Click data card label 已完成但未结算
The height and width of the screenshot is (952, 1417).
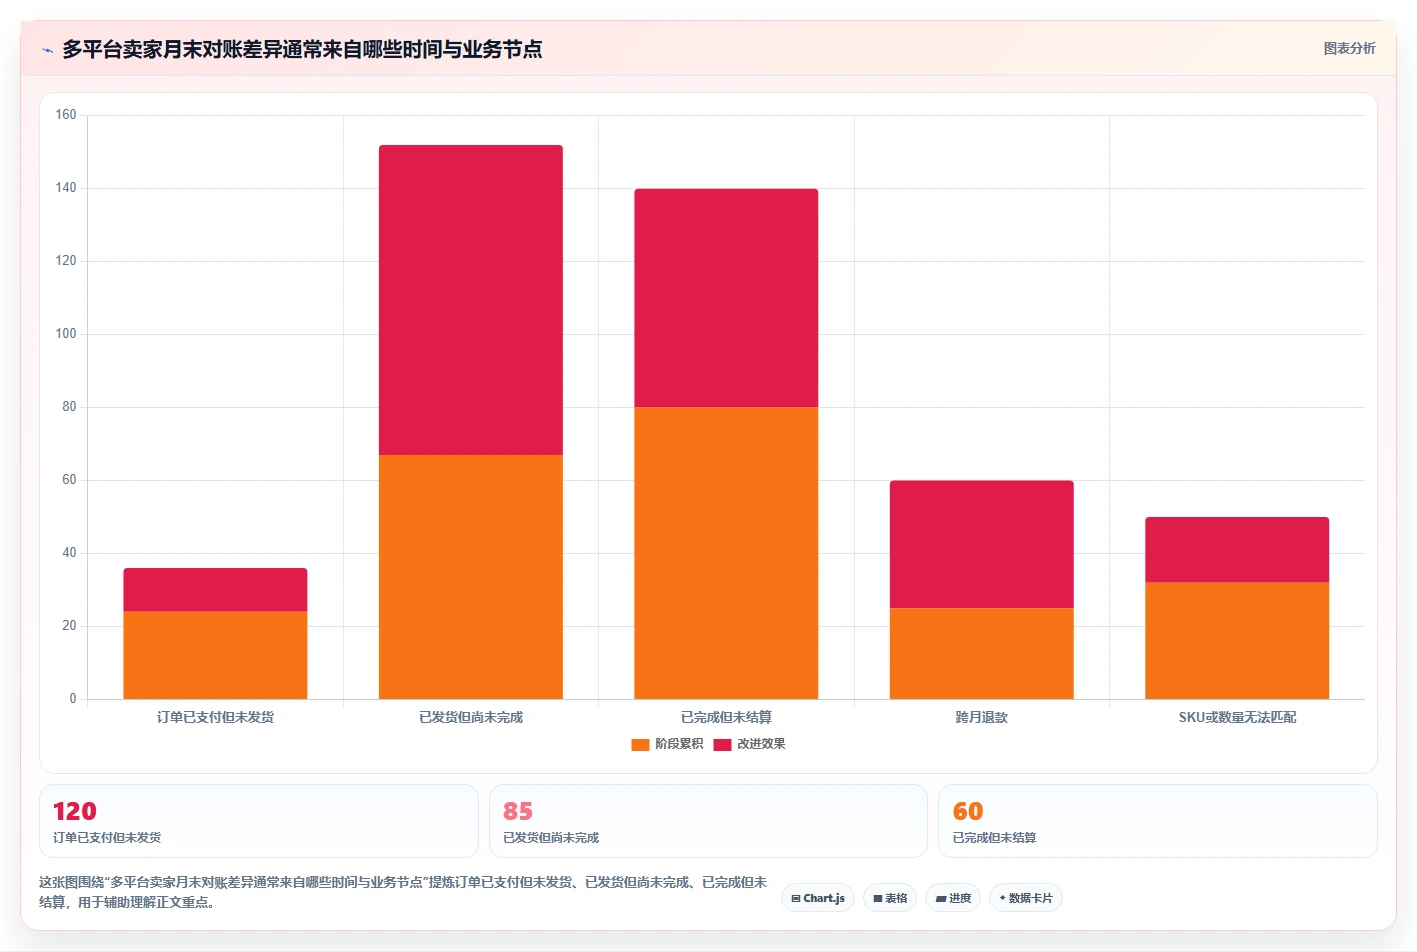995,838
